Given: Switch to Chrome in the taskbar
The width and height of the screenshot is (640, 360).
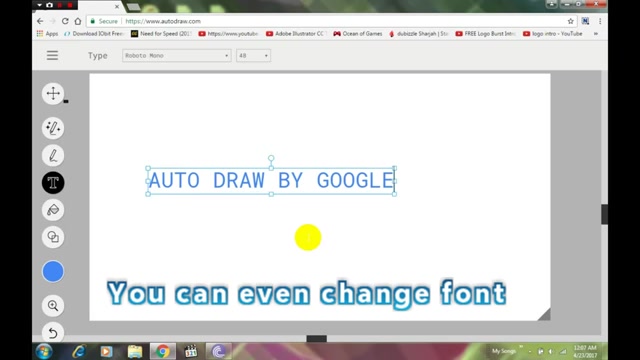Looking at the screenshot, I should [162, 351].
